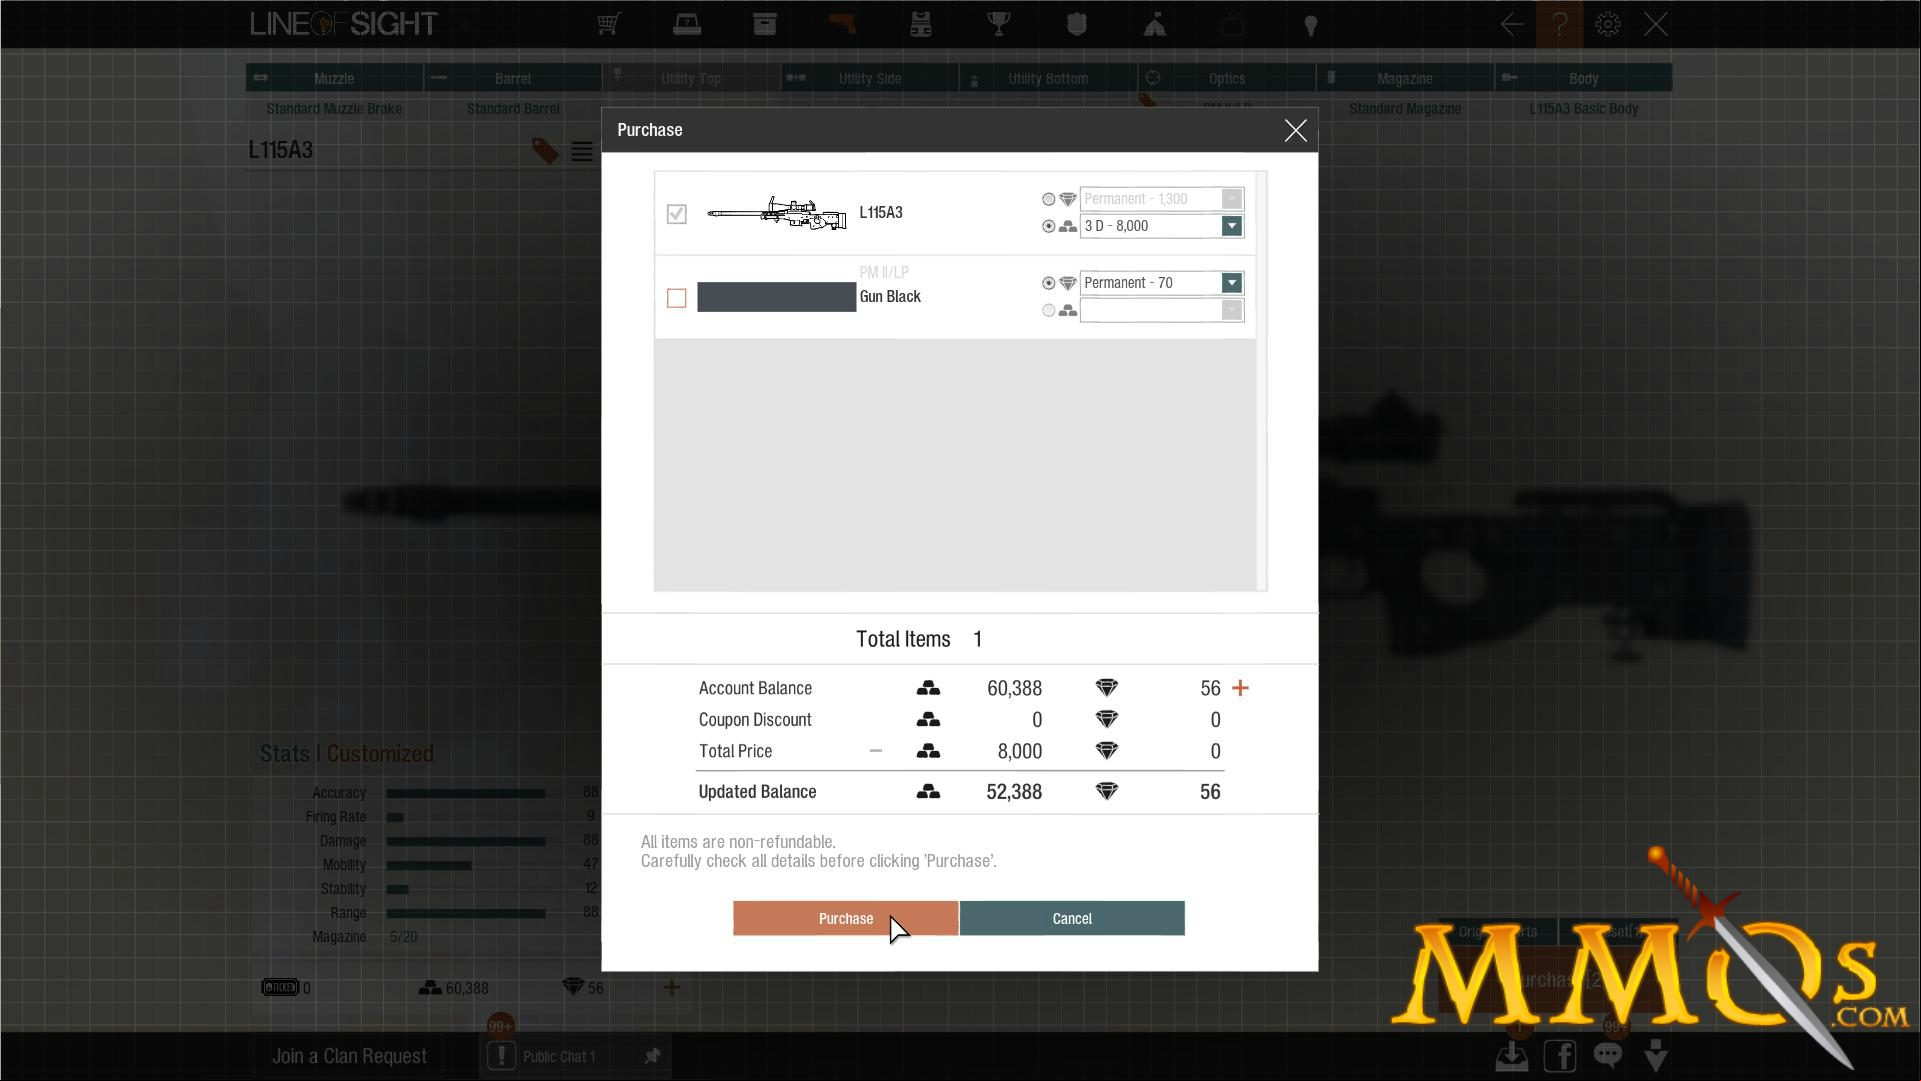Go back using the arrow icon
The image size is (1921, 1081).
point(1512,24)
